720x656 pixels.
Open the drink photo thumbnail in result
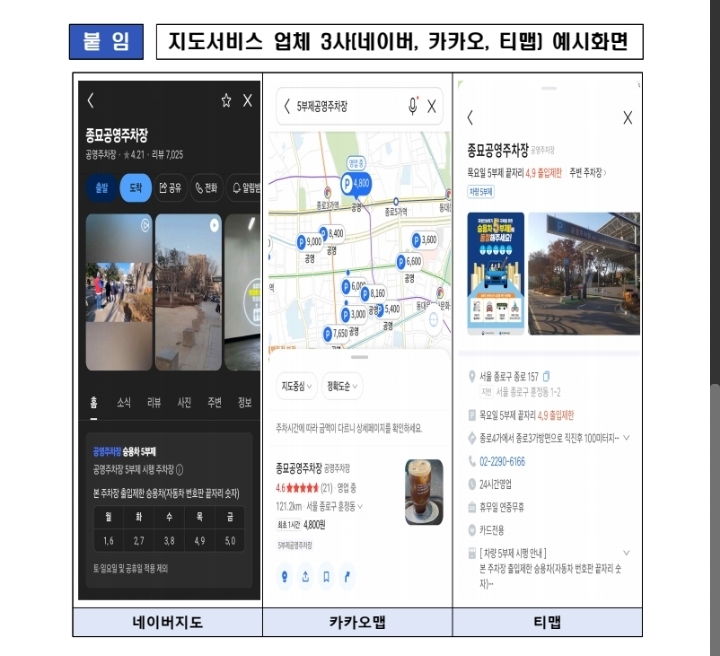[424, 492]
